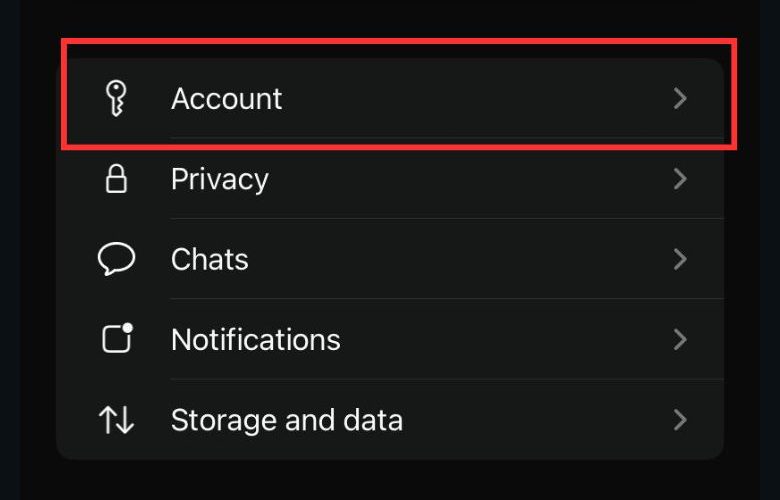Open the Storage and data label
780x500 pixels.
[x=287, y=420]
